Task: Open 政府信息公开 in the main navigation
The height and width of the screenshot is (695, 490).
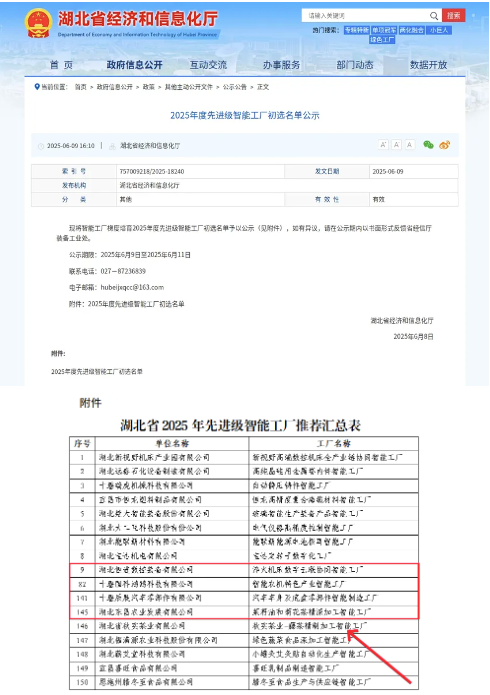Action: pos(134,65)
